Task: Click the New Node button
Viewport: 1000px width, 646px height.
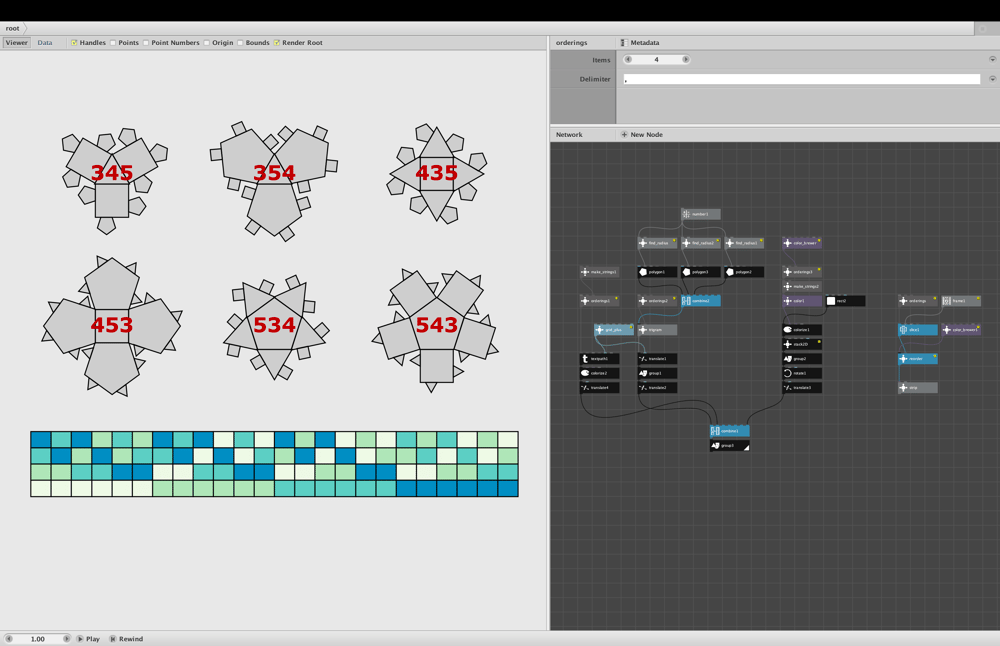Action: coord(642,135)
